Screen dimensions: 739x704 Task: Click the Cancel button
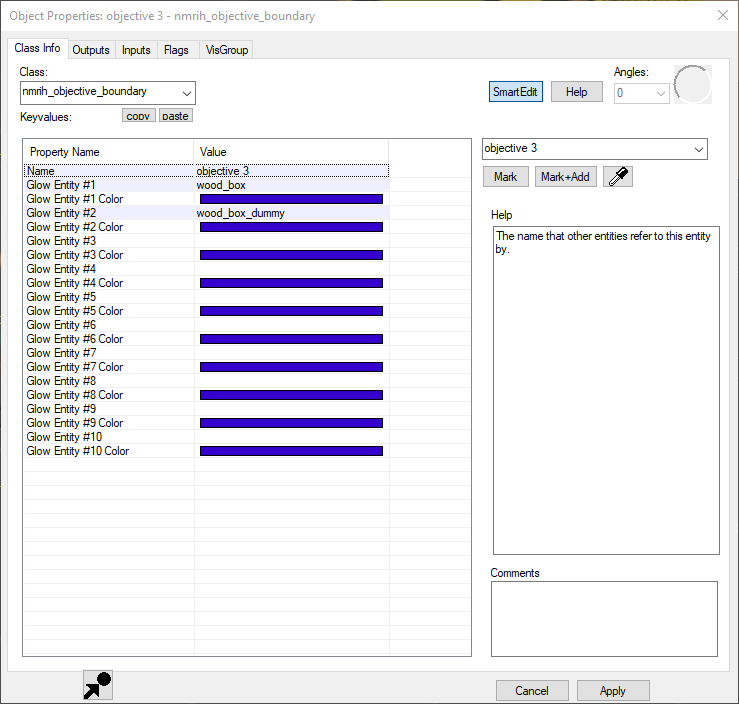pos(532,691)
